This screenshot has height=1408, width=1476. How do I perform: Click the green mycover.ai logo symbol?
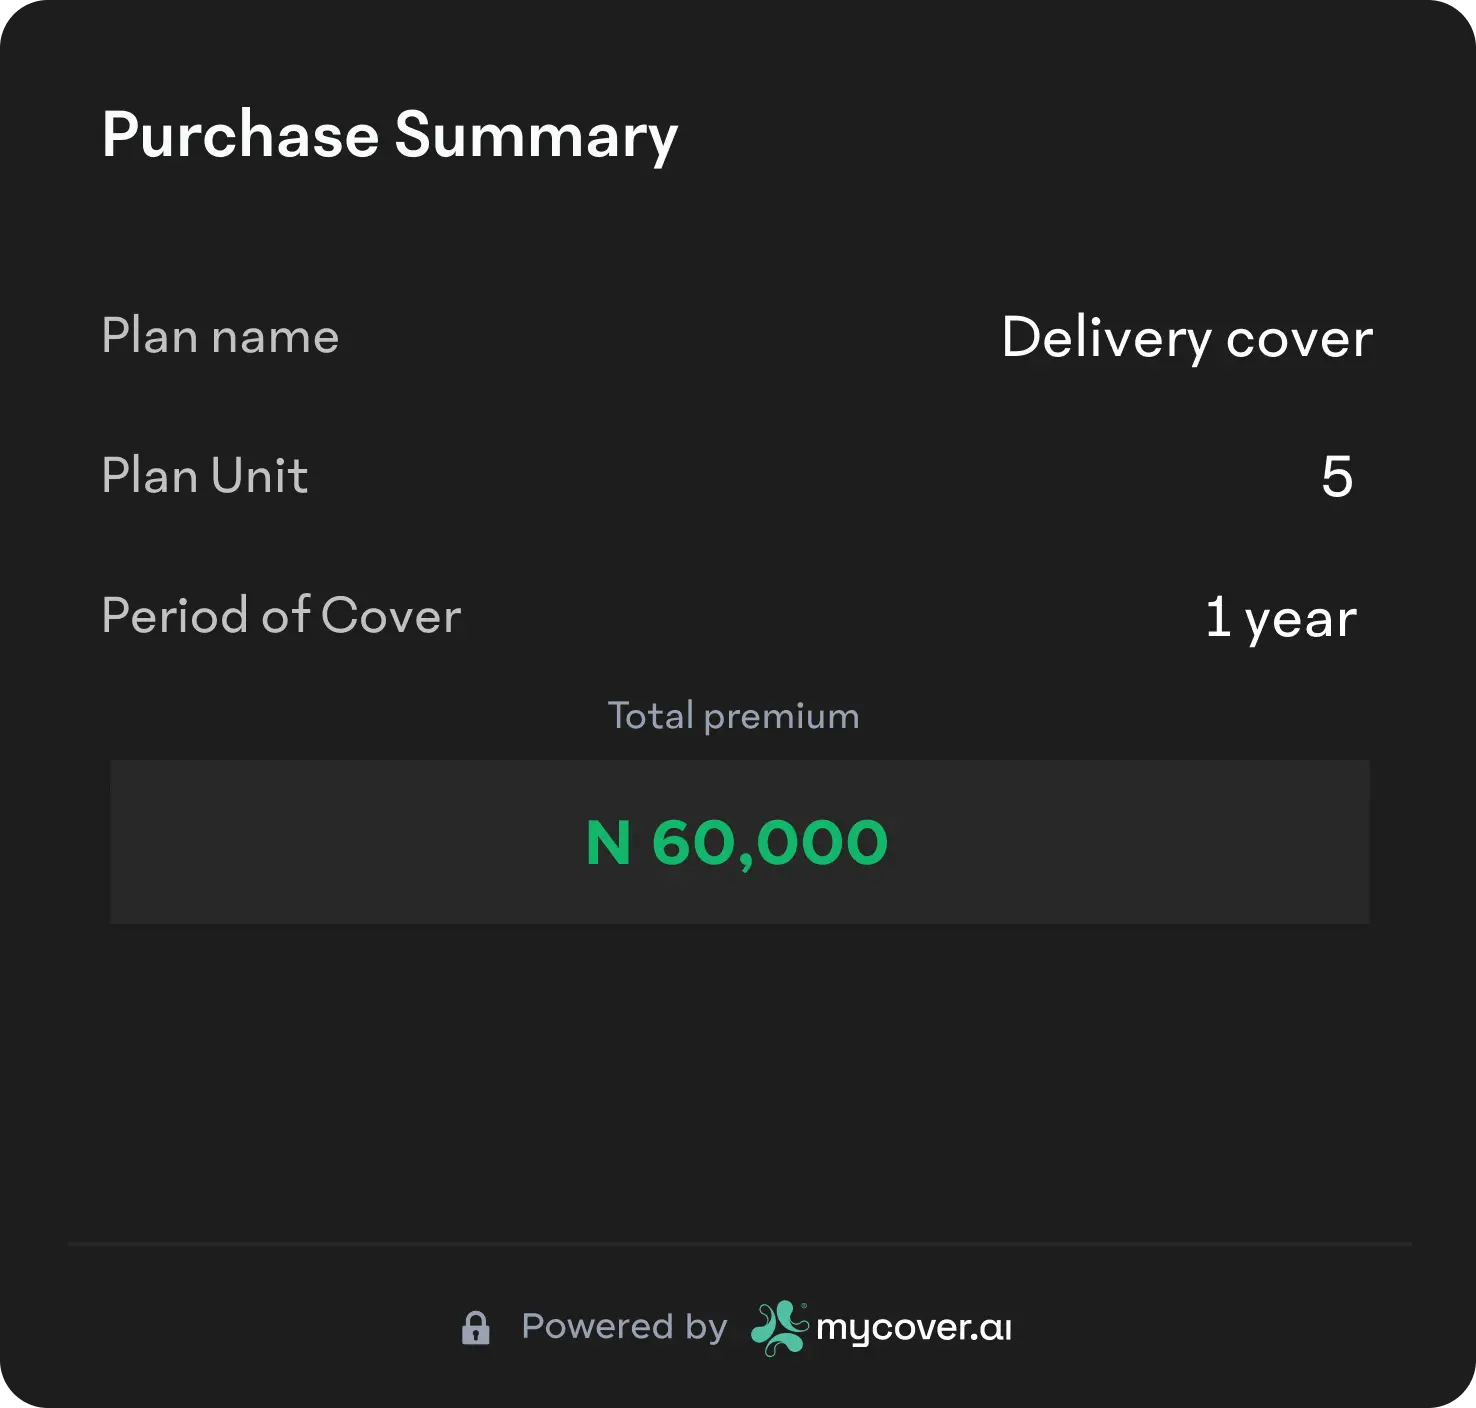tap(779, 1328)
